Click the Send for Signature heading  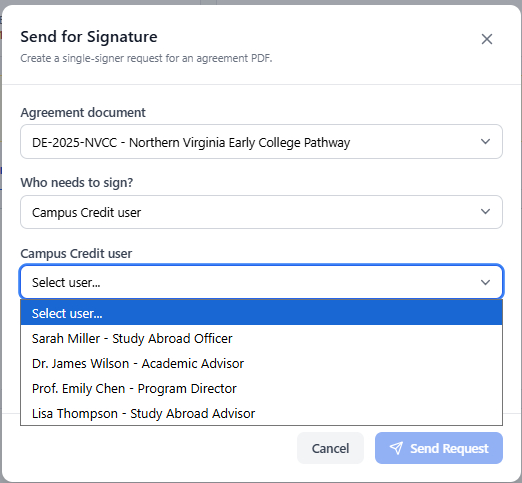[89, 37]
